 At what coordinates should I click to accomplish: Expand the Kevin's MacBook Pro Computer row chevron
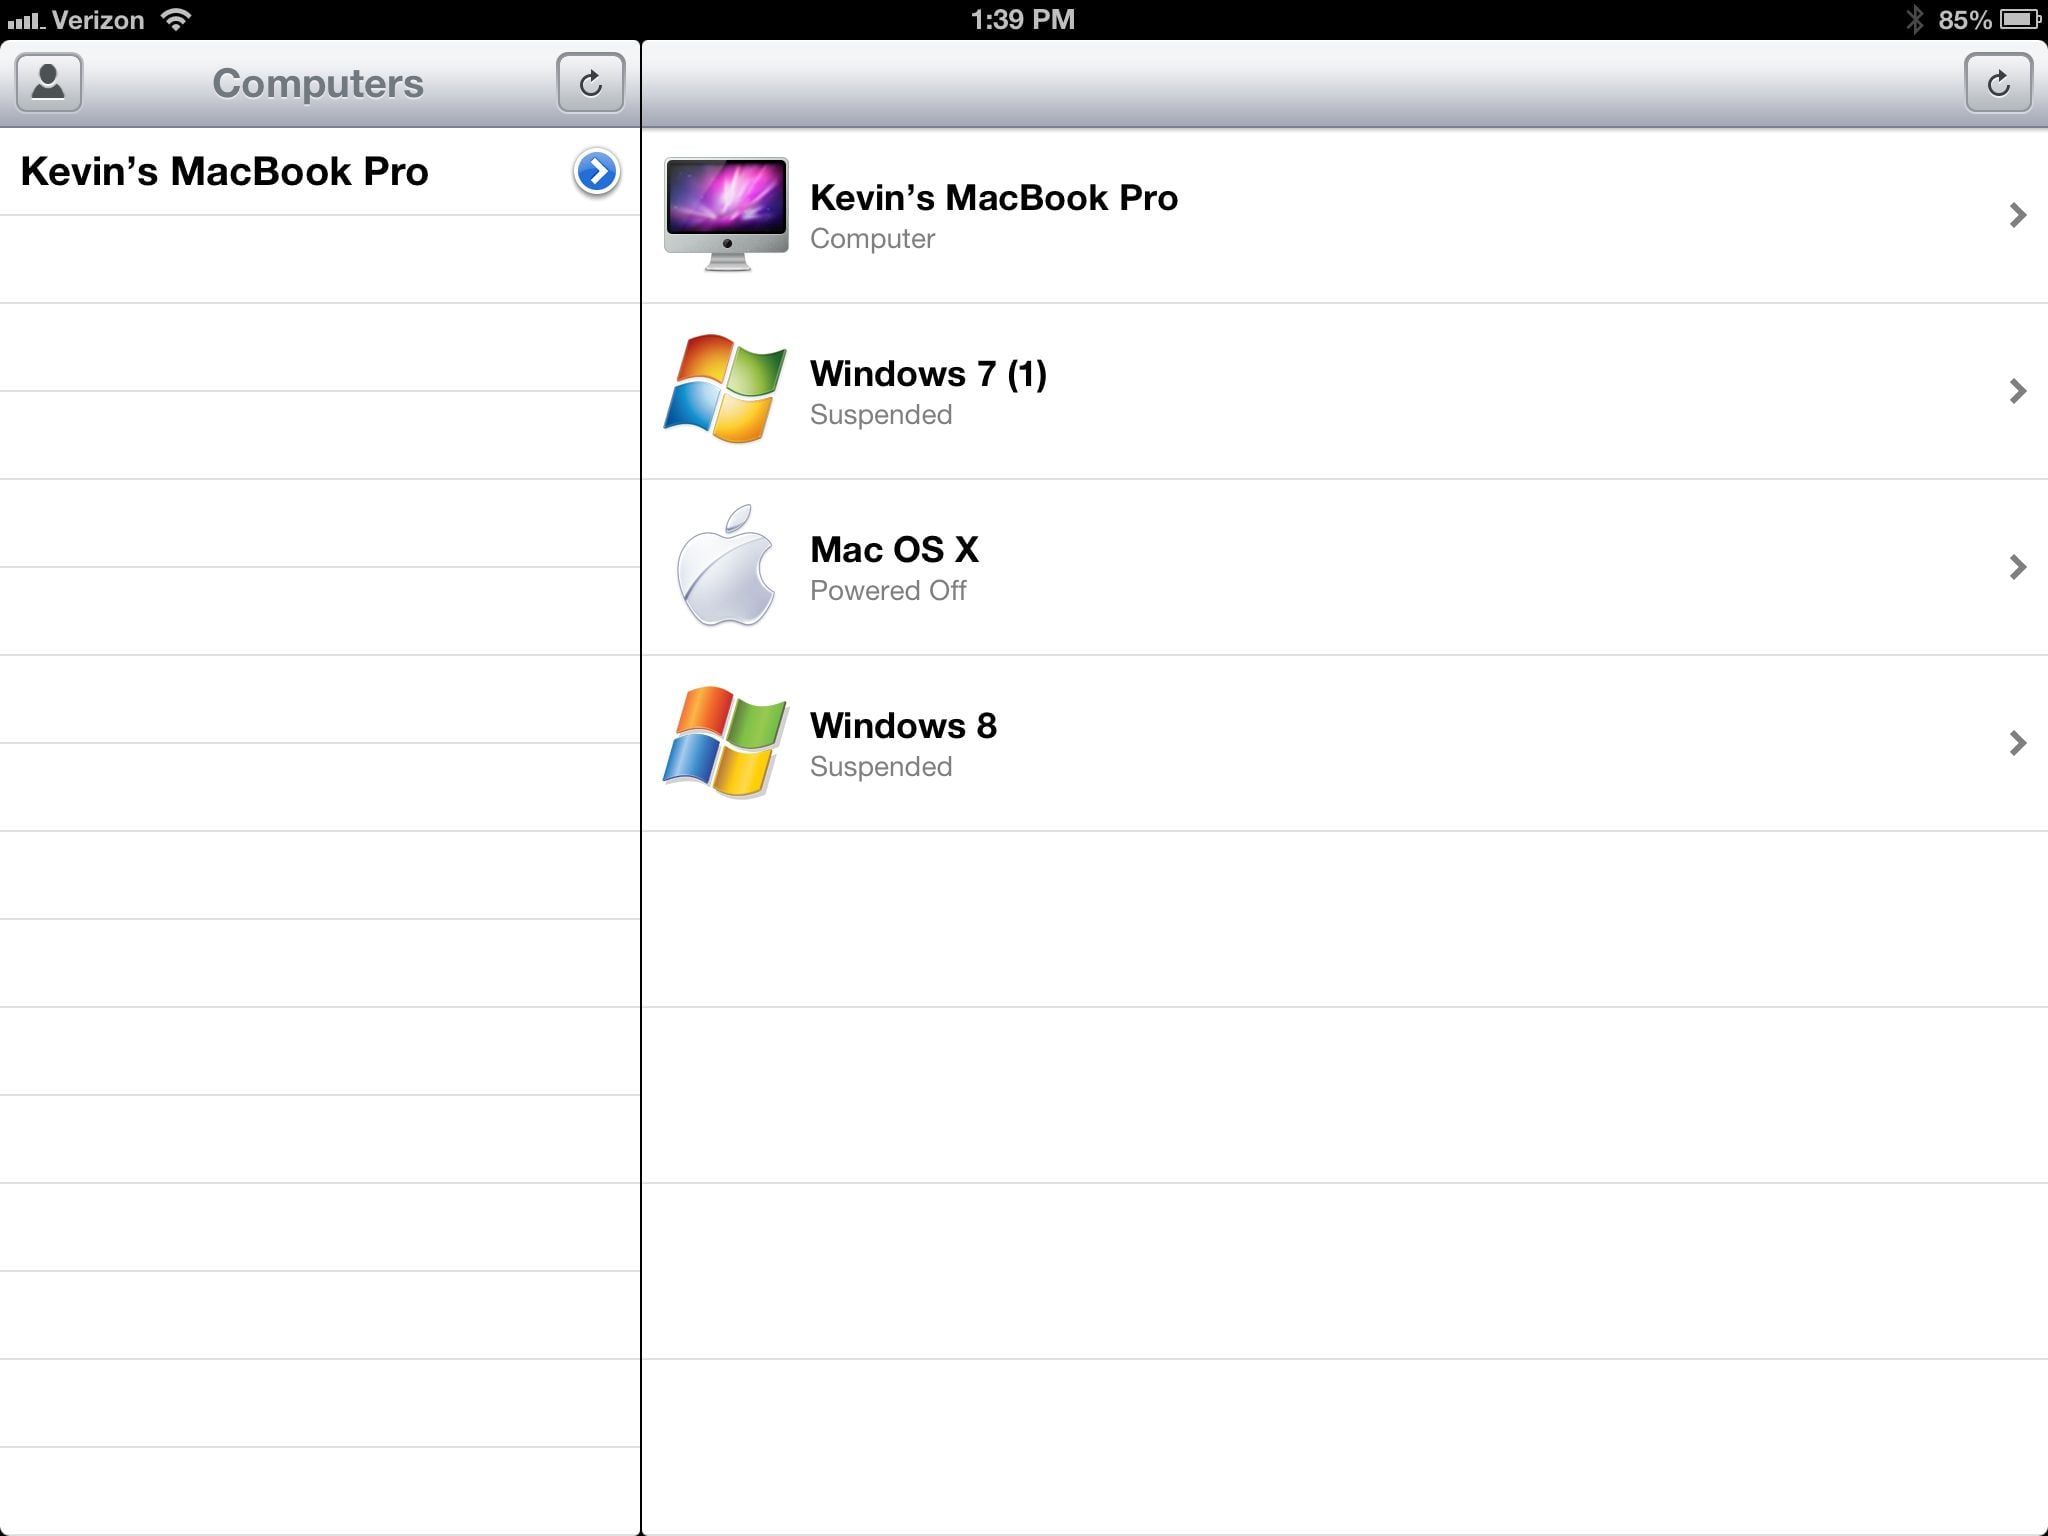(x=2017, y=215)
